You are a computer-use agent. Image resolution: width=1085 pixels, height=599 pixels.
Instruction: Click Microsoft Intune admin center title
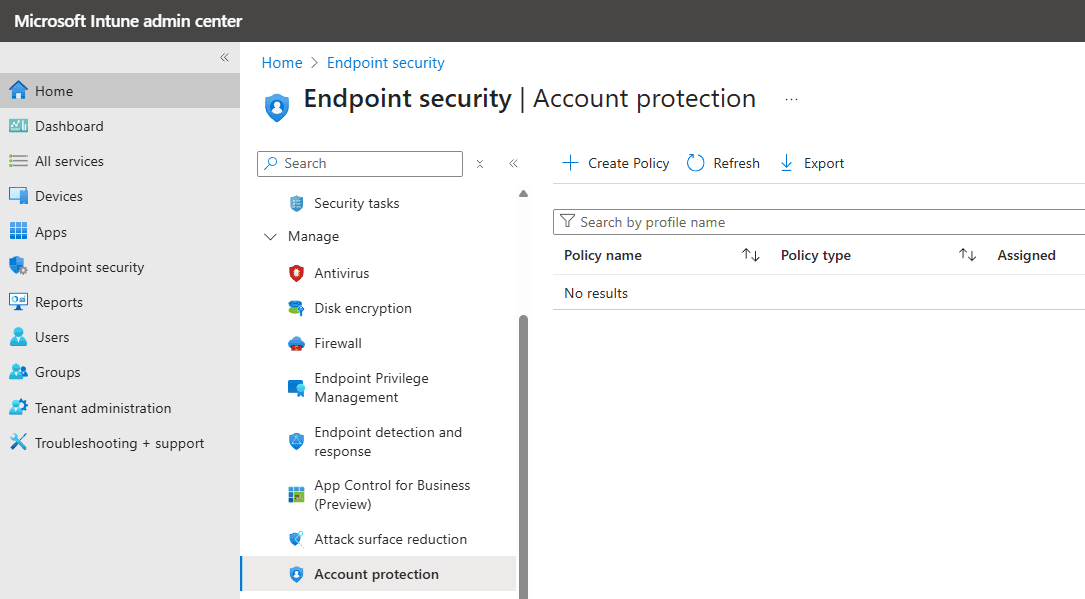click(x=128, y=21)
